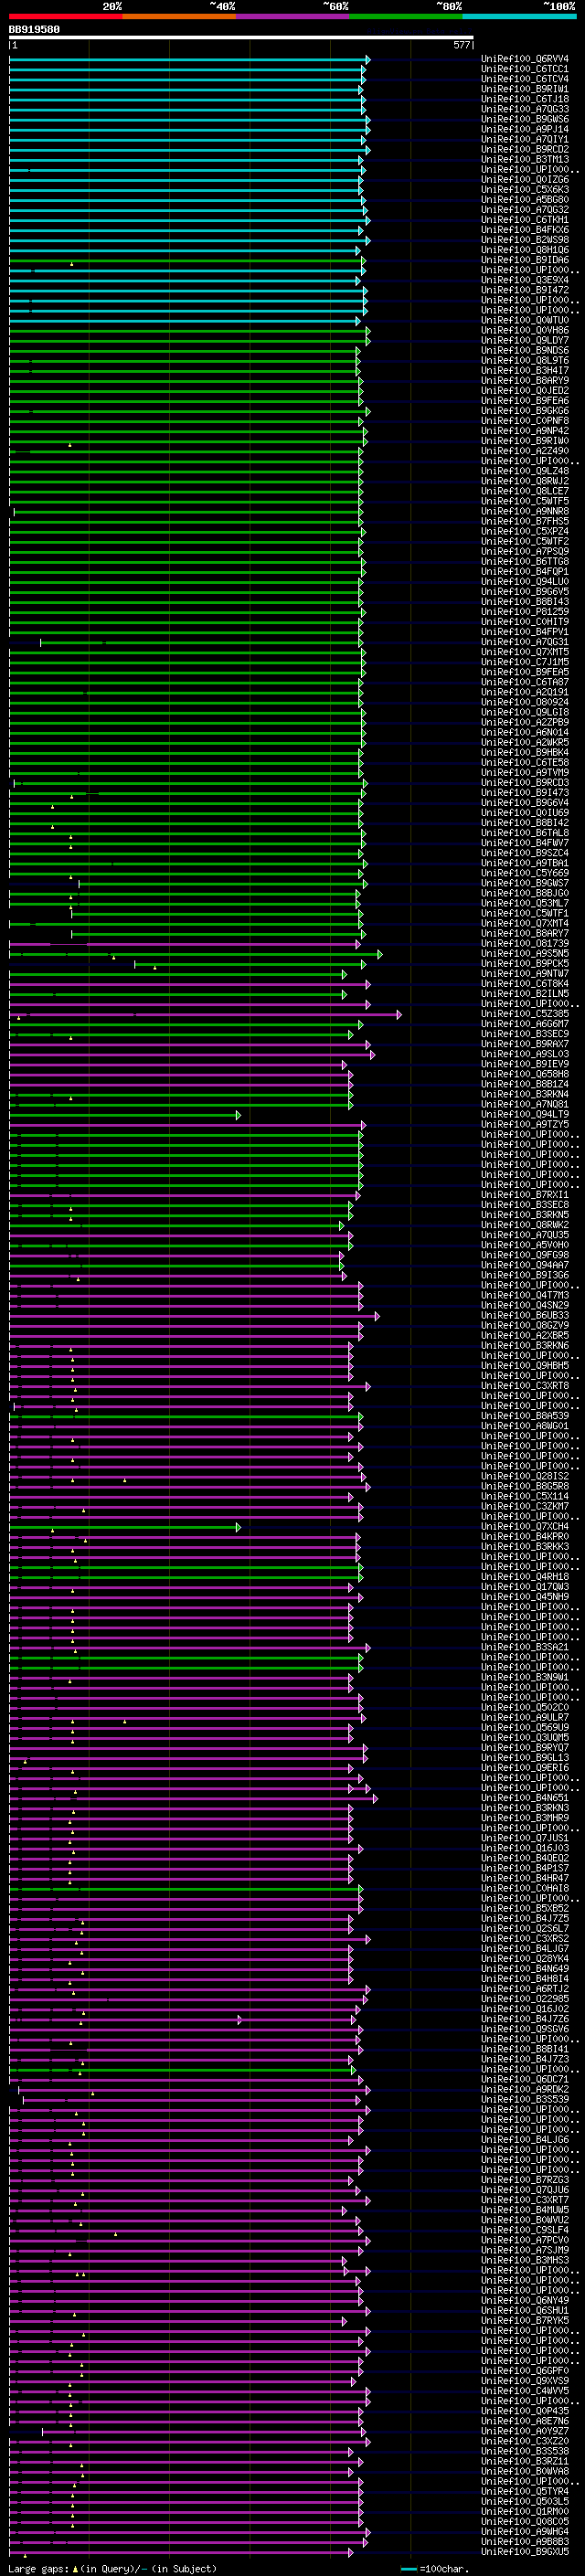Open the UniRef100_Q6RVV4 hit
585x2576 pixels.
coord(524,59)
